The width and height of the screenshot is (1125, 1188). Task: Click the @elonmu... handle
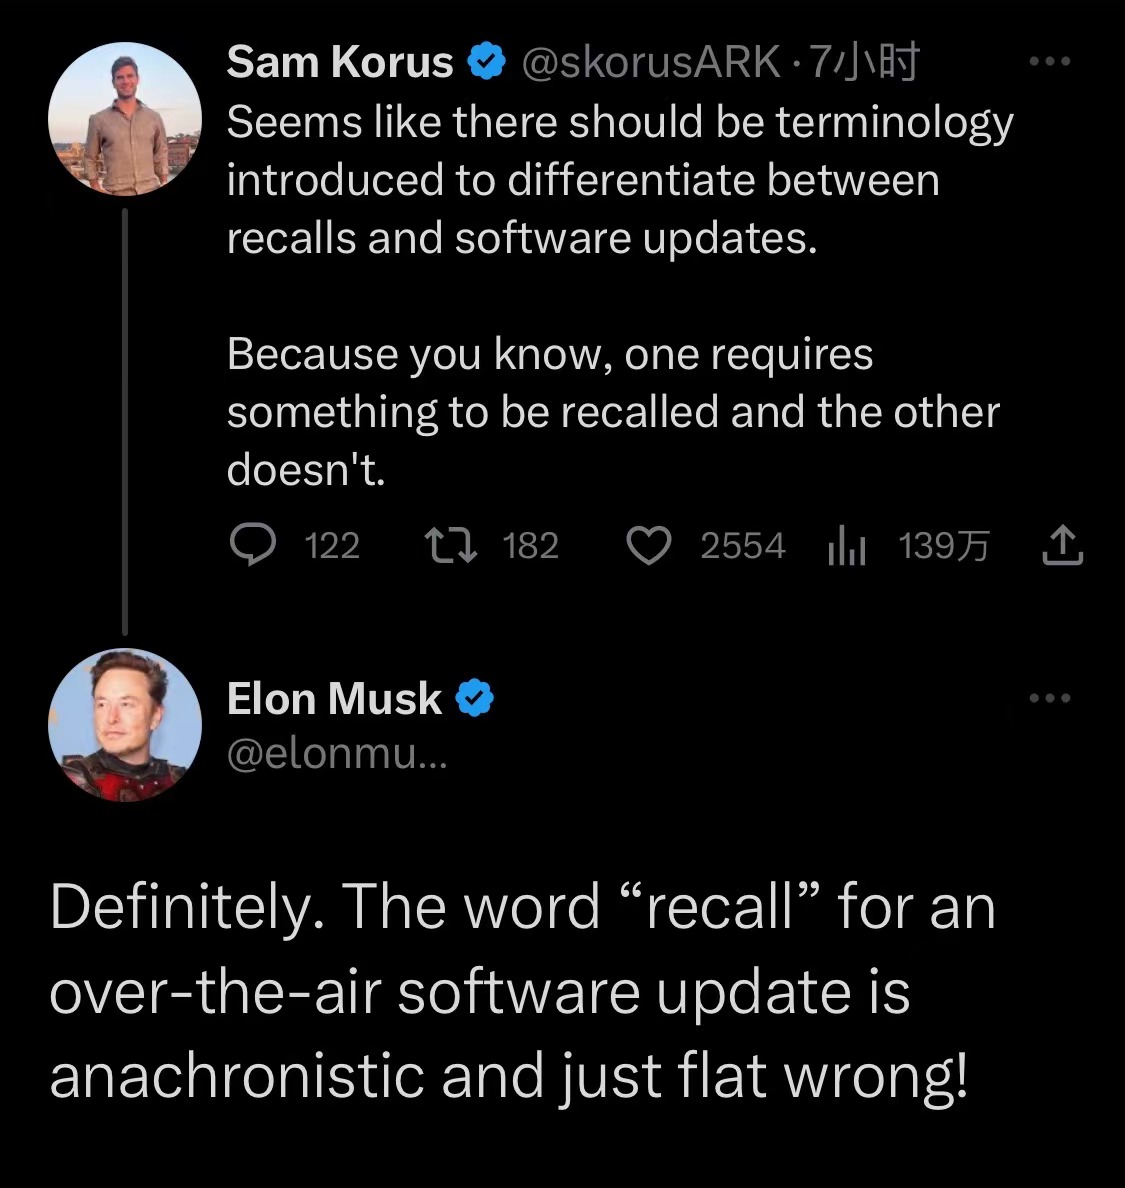(337, 753)
